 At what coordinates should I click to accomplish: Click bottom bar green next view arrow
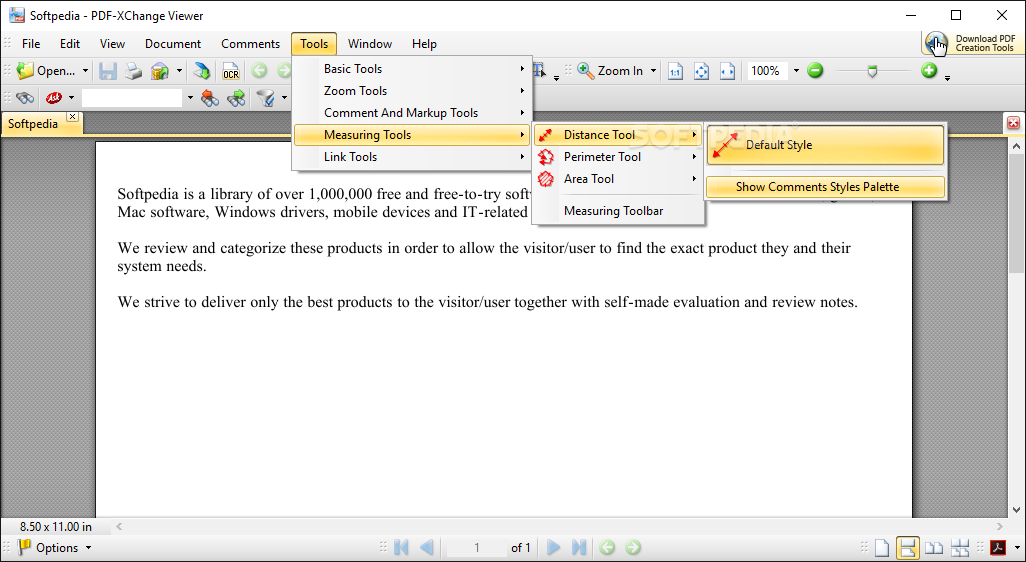tap(633, 548)
